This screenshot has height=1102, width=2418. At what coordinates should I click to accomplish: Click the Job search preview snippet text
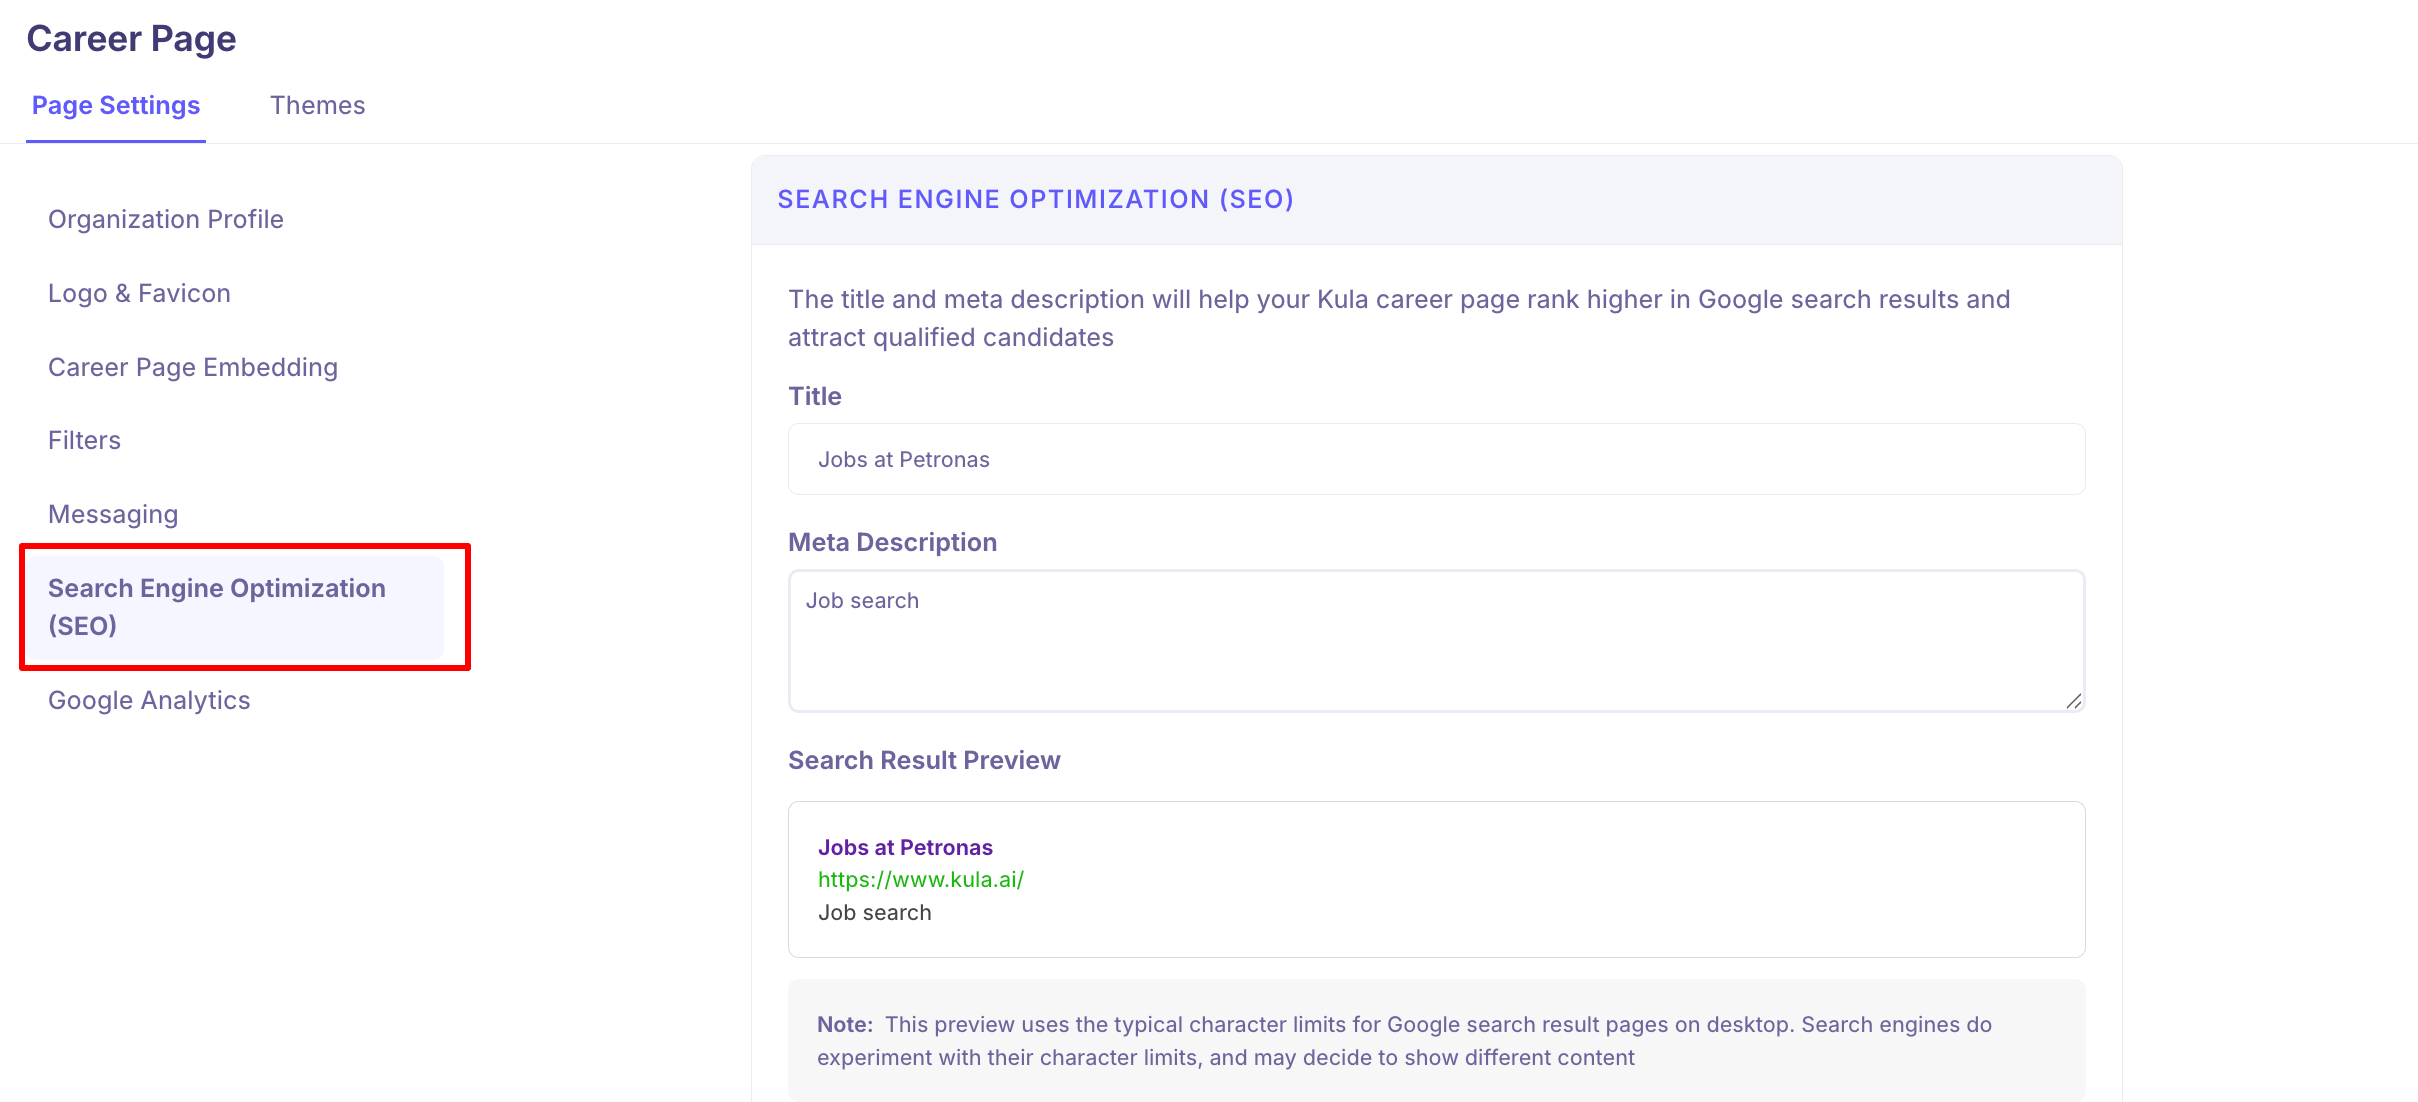pos(874,912)
